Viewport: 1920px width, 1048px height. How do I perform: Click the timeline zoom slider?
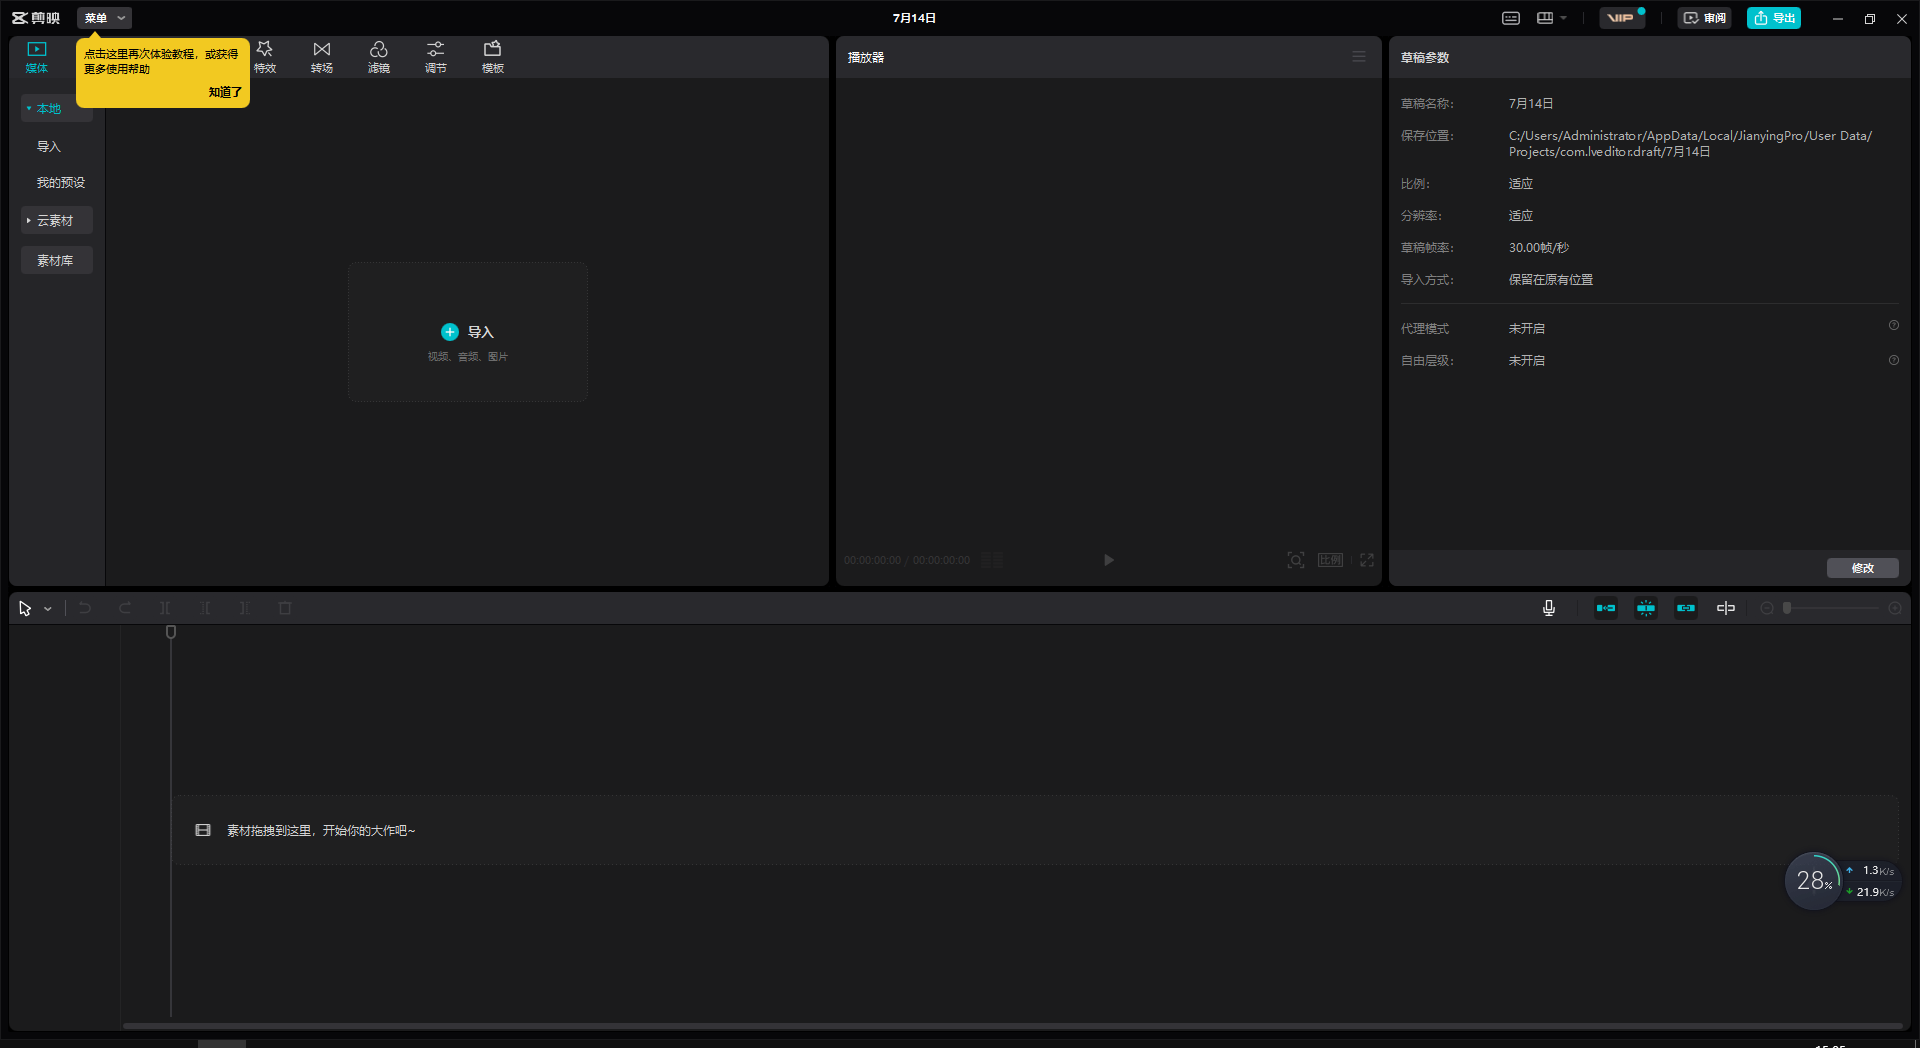click(1831, 608)
